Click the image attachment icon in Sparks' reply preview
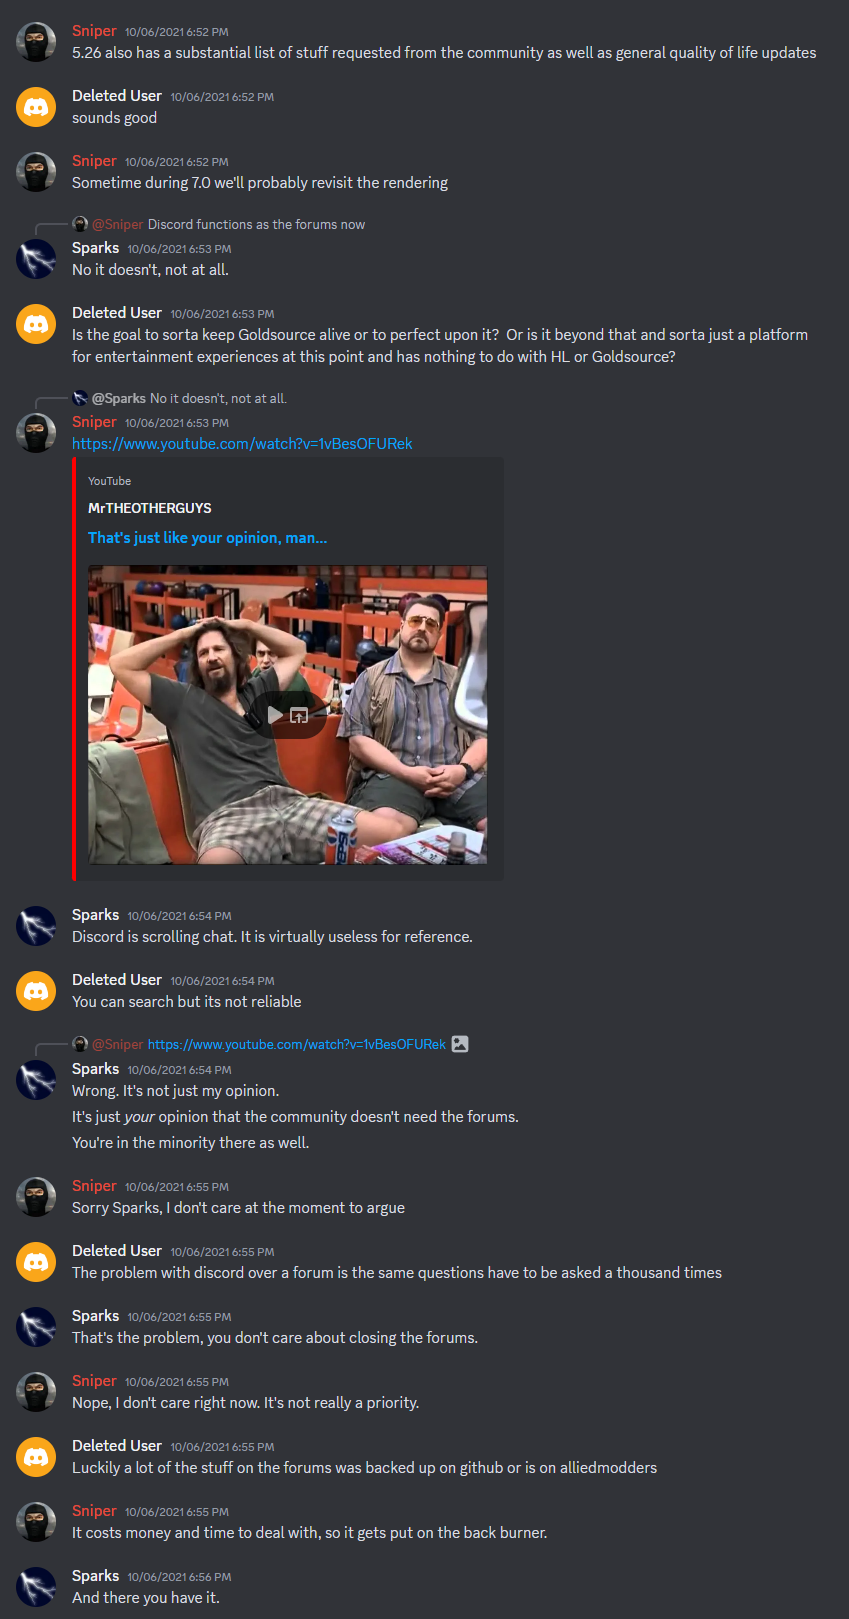The height and width of the screenshot is (1619, 849). [460, 1044]
